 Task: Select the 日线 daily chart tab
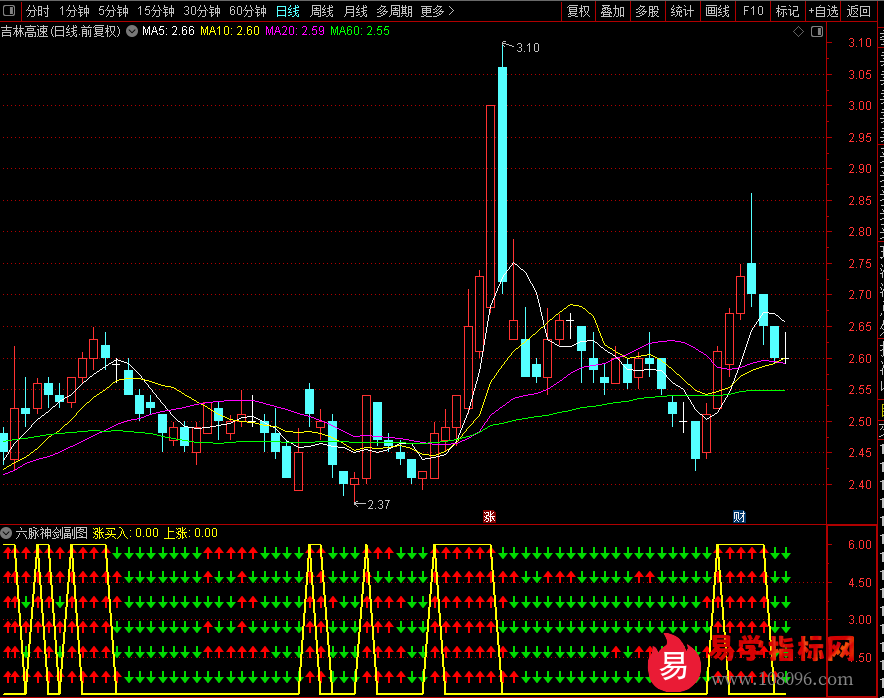288,11
